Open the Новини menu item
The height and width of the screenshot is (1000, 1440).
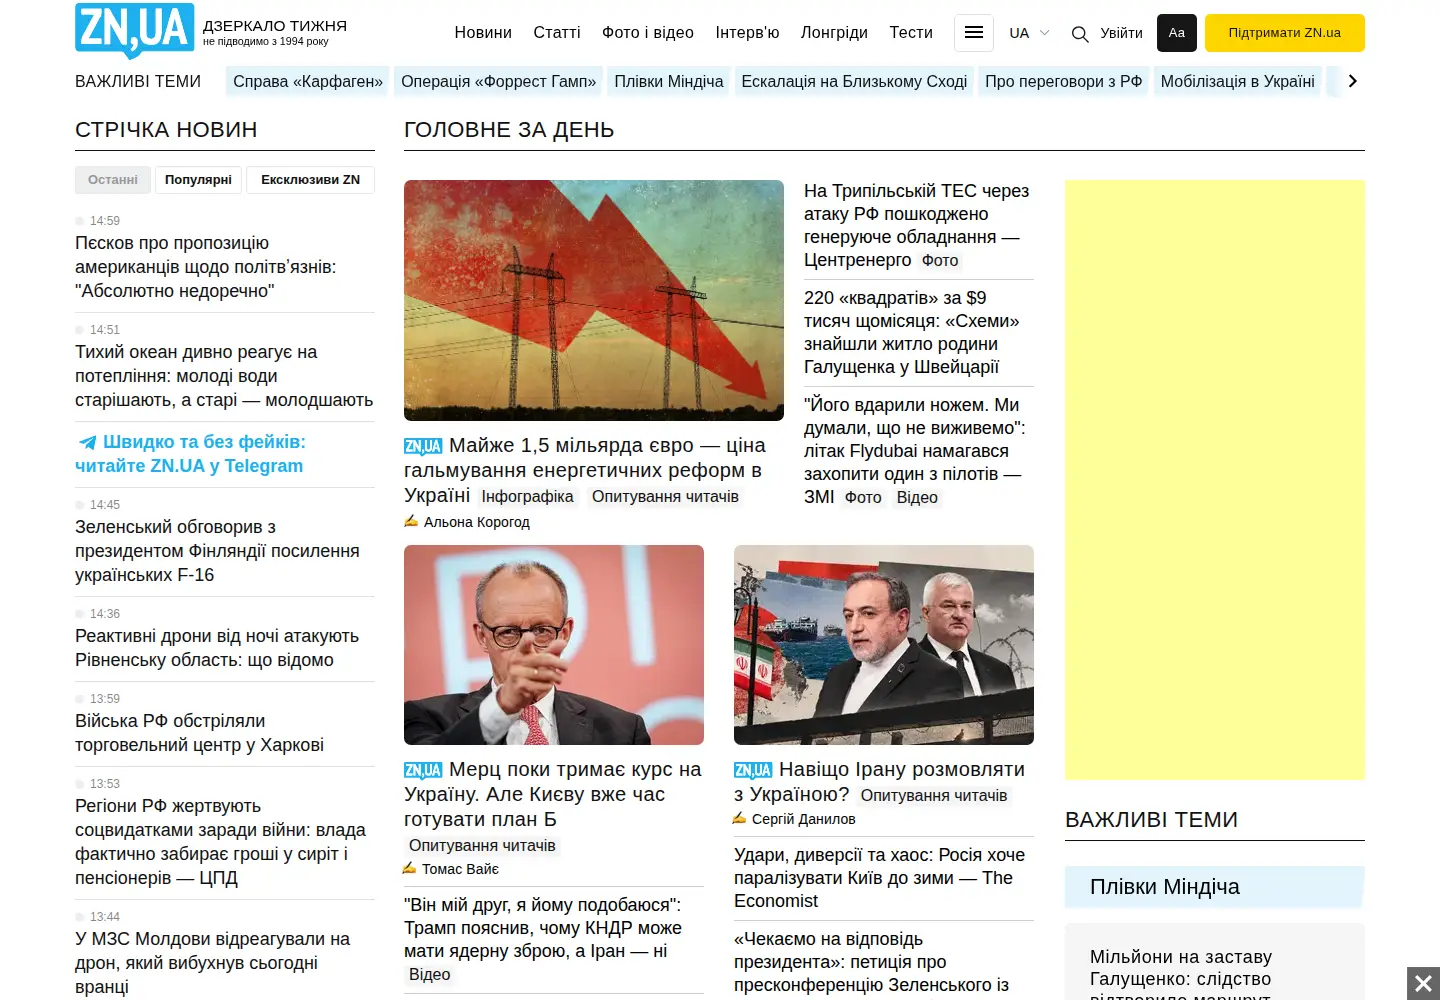(483, 33)
